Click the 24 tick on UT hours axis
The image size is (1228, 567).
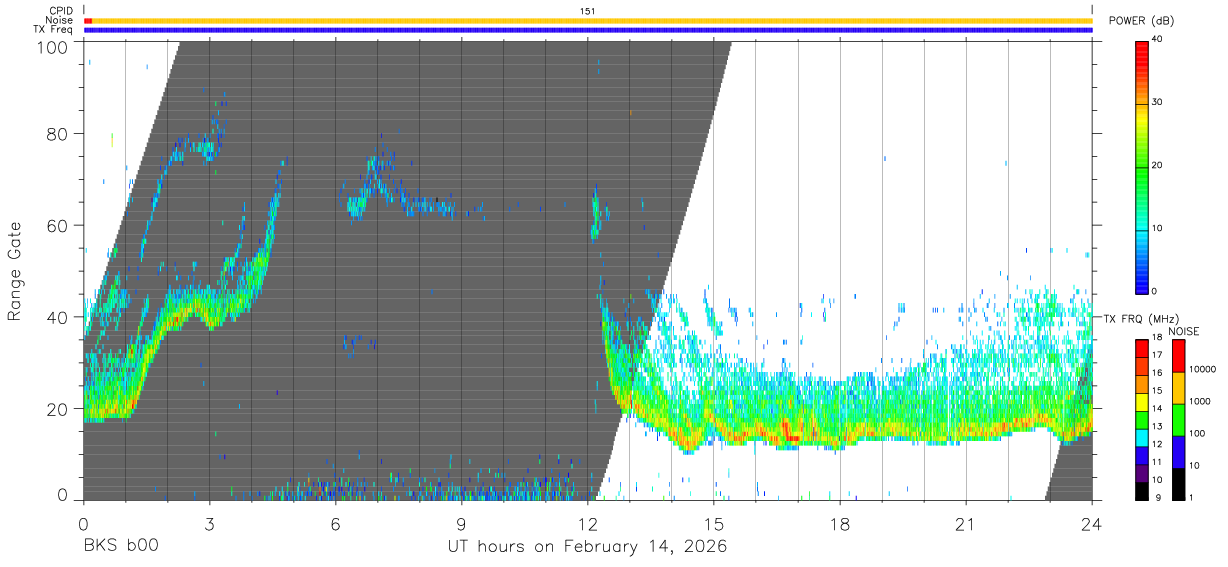click(x=1092, y=524)
